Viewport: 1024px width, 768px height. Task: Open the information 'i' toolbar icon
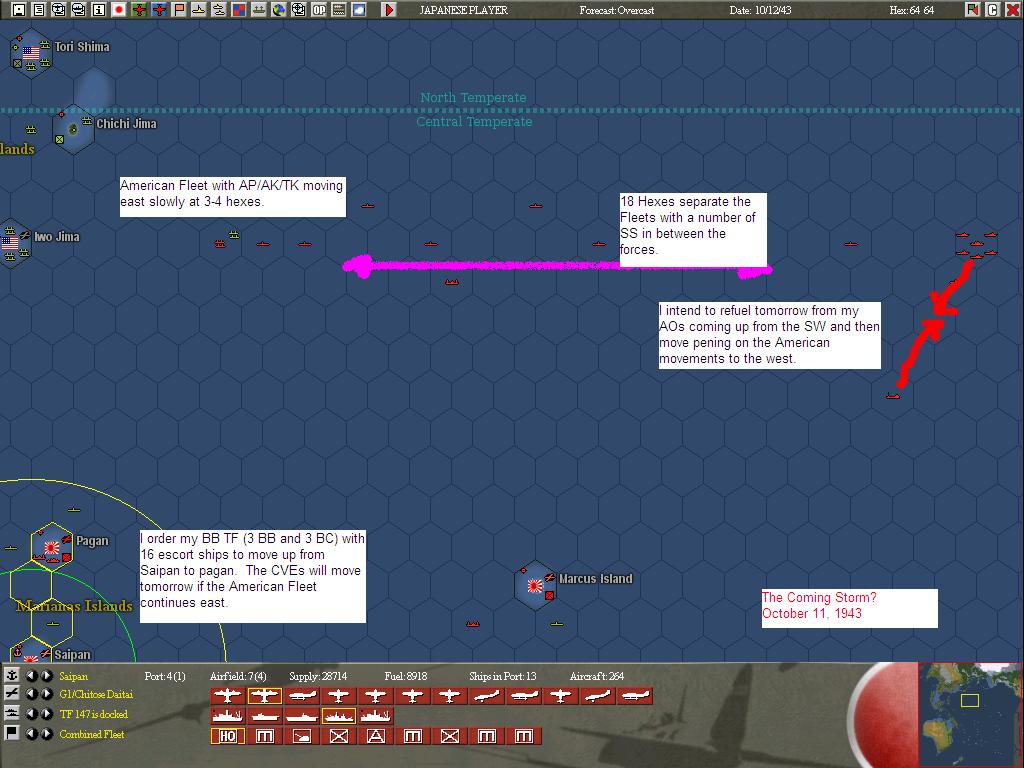click(99, 10)
